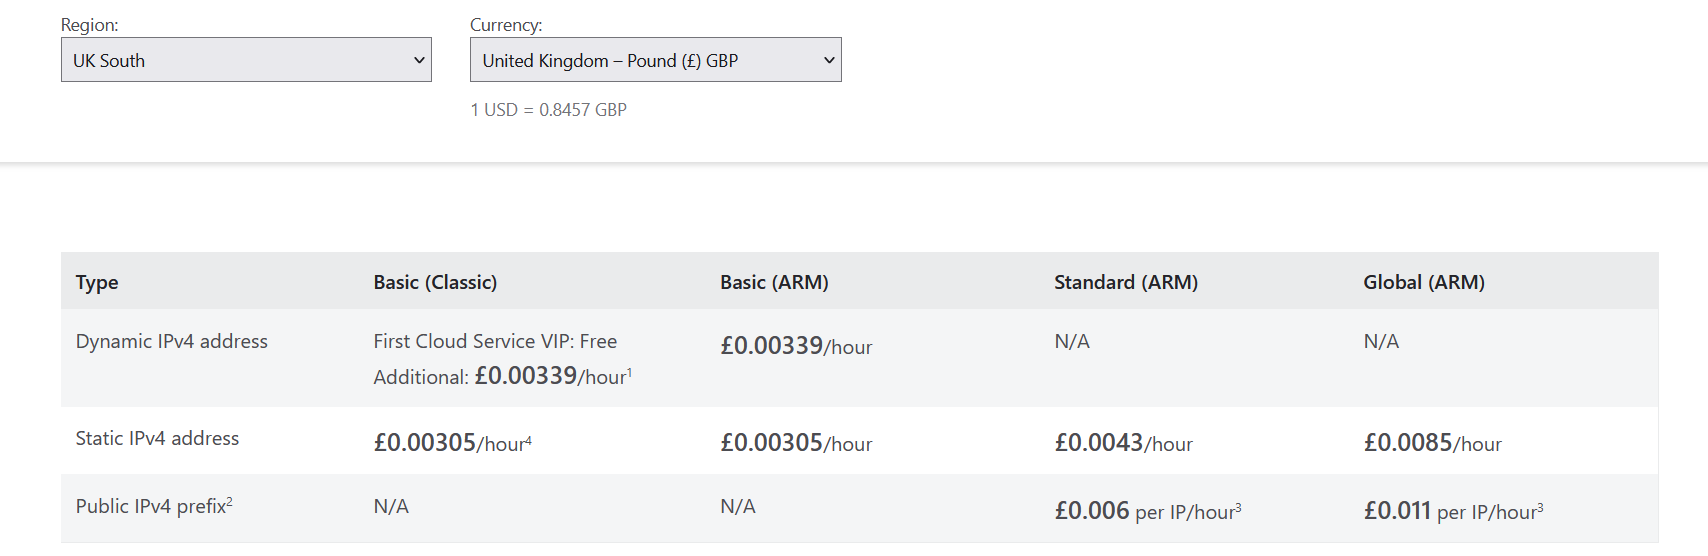Click the Currency field label
This screenshot has height=556, width=1708.
[x=506, y=25]
